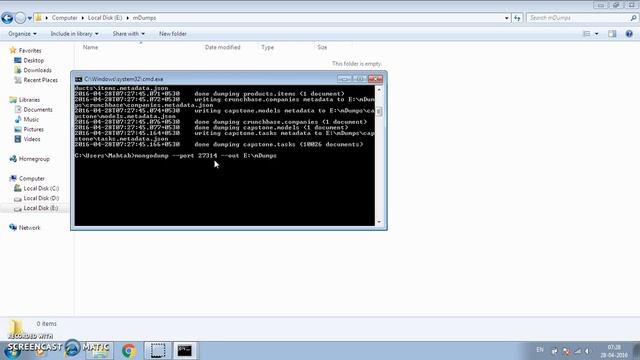Switch to the command prompt taskbar icon
640x360 pixels.
point(184,351)
